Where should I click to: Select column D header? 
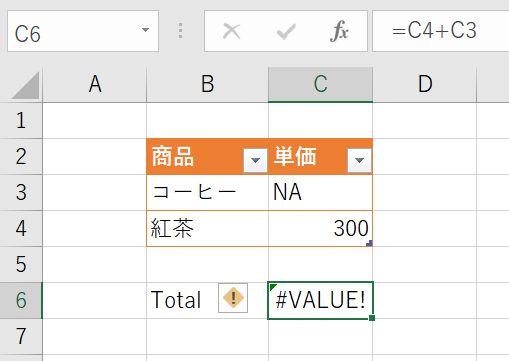(x=425, y=85)
